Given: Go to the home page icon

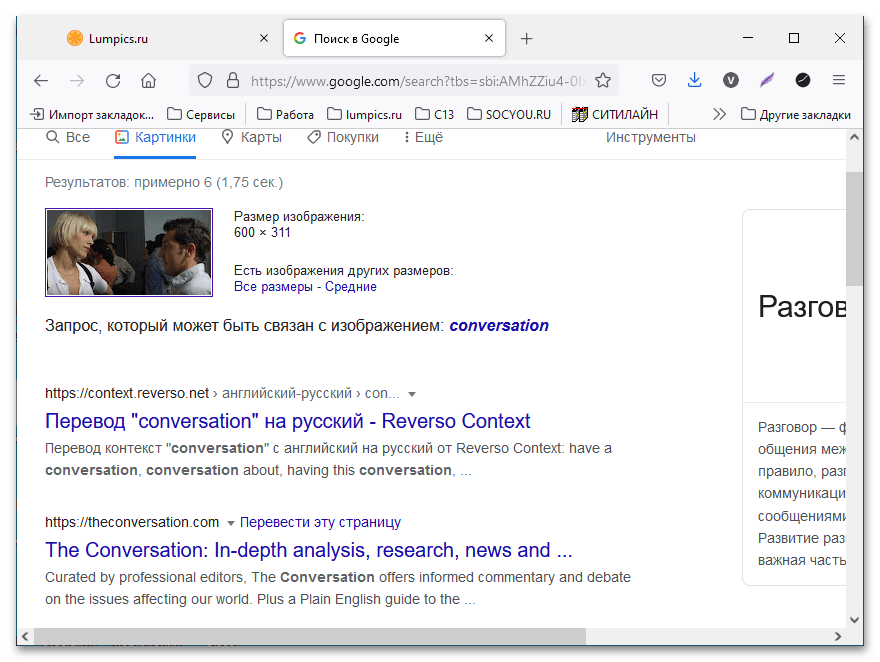Looking at the screenshot, I should click(148, 80).
